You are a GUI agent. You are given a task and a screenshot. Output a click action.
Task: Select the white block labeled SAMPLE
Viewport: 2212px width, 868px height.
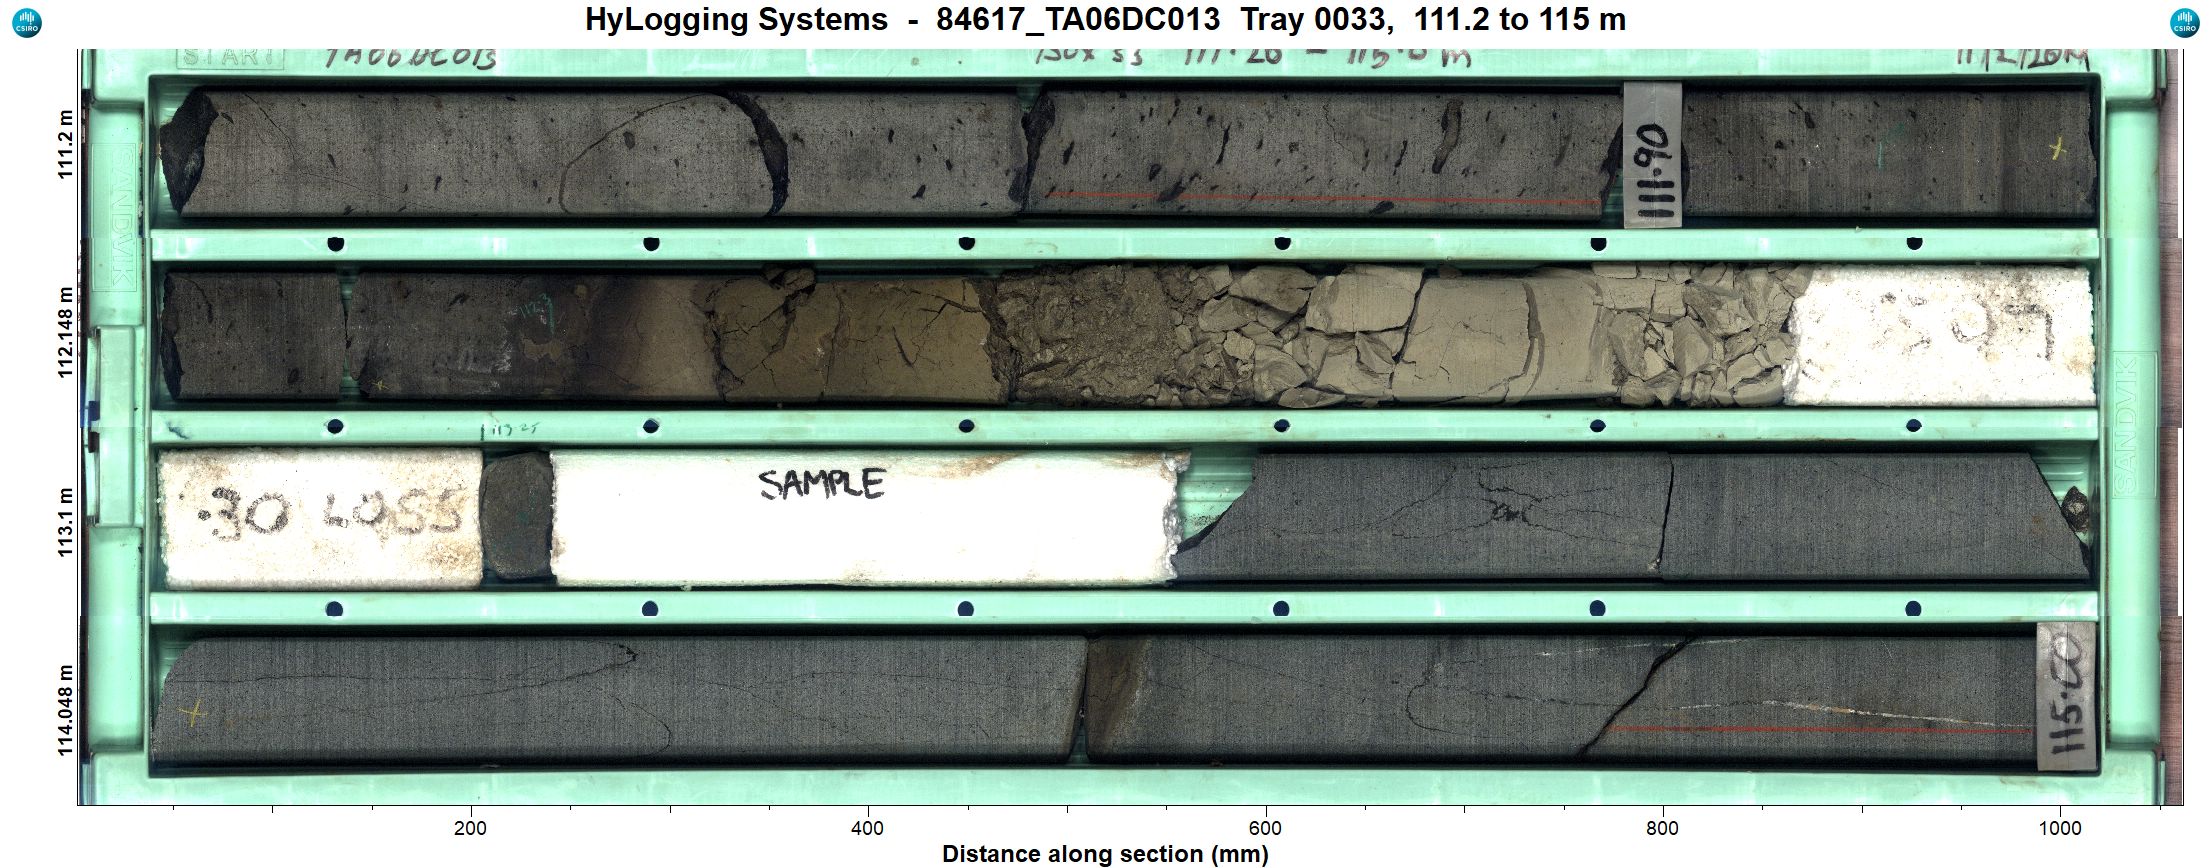860,518
